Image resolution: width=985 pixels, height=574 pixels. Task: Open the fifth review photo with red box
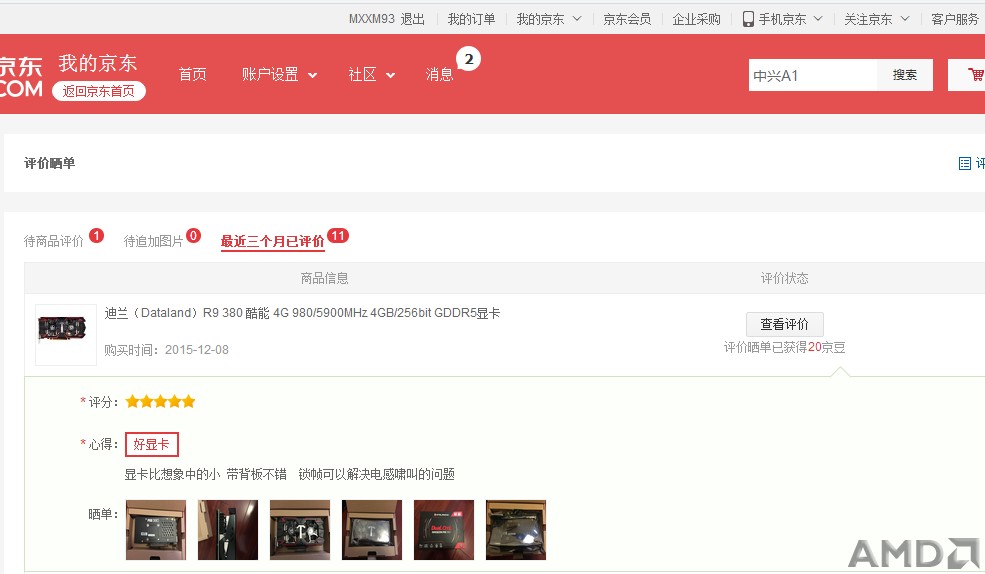[x=444, y=529]
